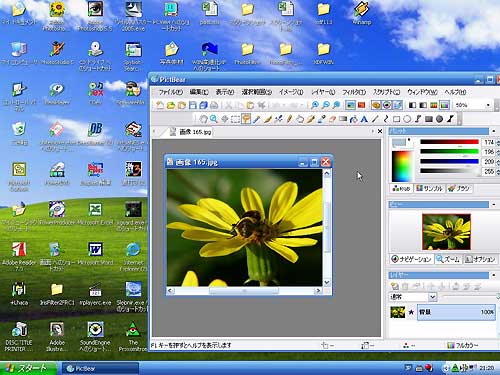
Task: Click the Windows スタート button
Action: 28,368
